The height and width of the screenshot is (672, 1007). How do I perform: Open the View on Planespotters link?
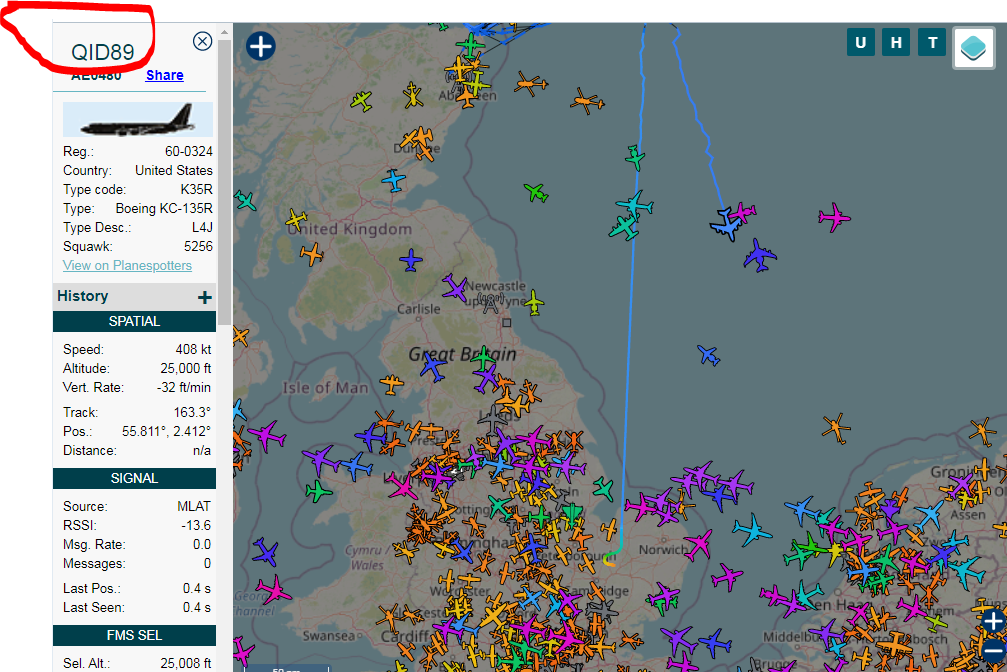pyautogui.click(x=127, y=265)
